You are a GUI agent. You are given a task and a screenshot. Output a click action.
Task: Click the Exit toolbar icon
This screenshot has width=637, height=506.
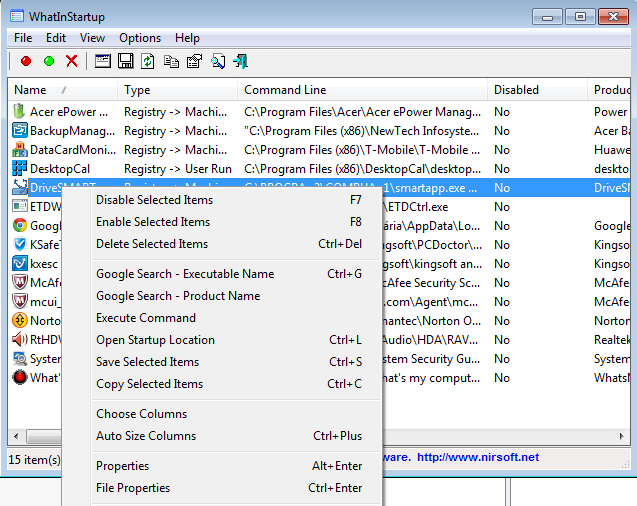[x=240, y=61]
